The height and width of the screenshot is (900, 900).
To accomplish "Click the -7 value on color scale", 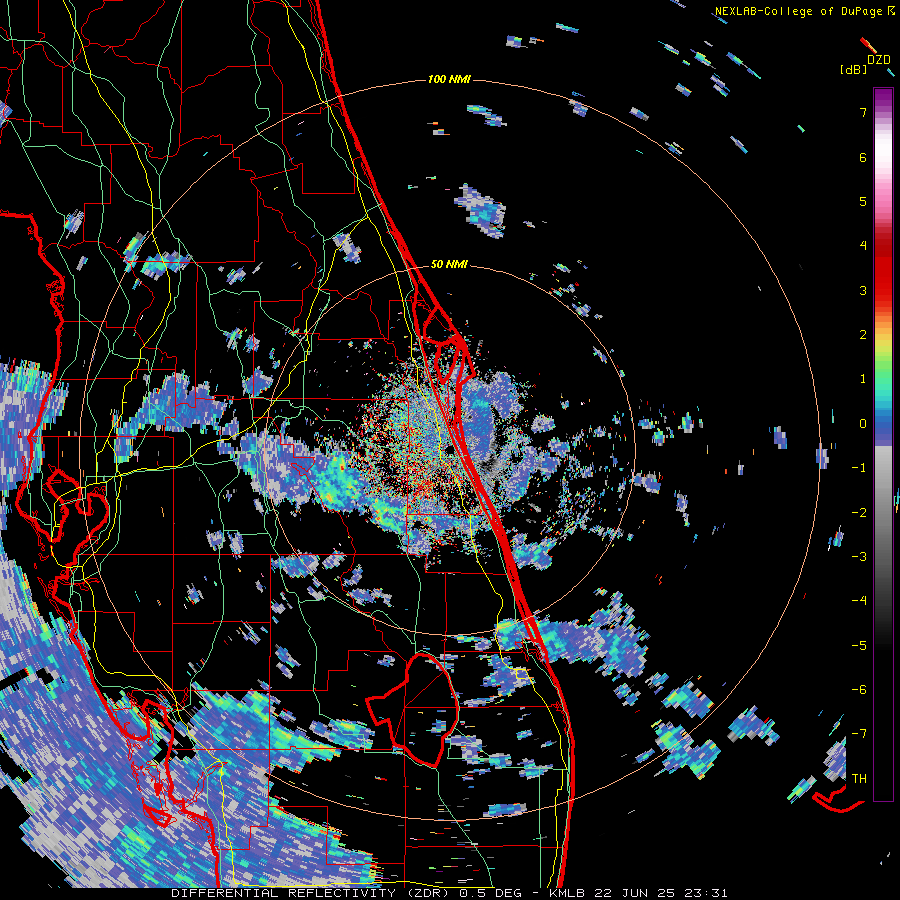I will [x=859, y=734].
